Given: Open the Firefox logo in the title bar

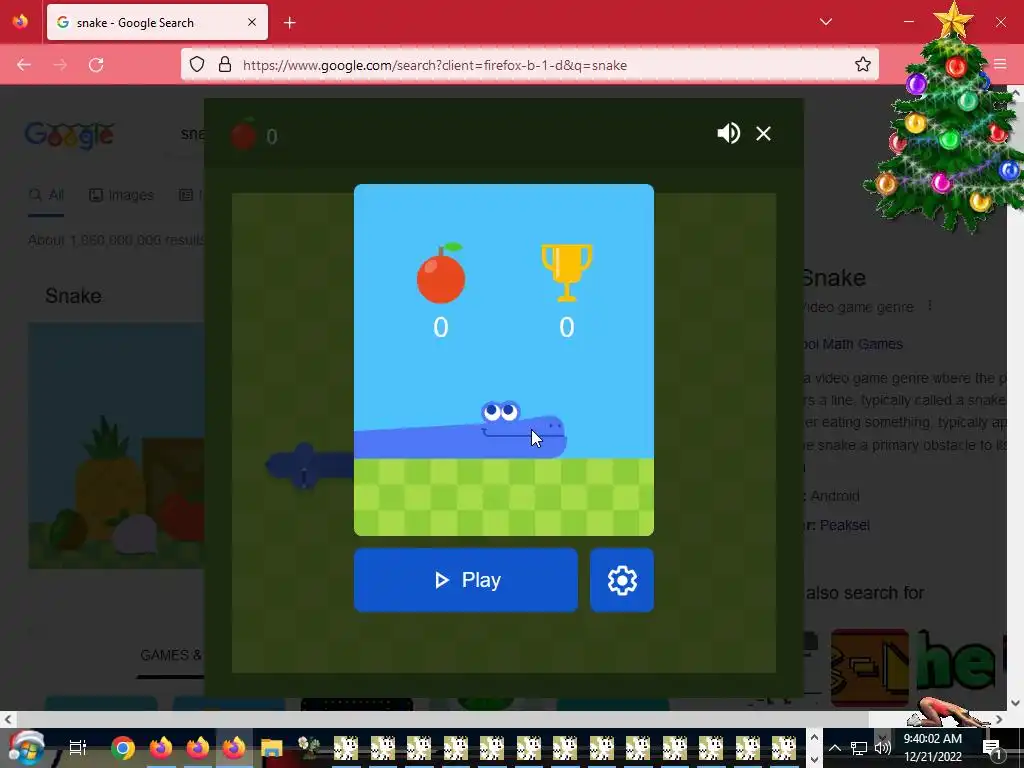Looking at the screenshot, I should point(20,22).
